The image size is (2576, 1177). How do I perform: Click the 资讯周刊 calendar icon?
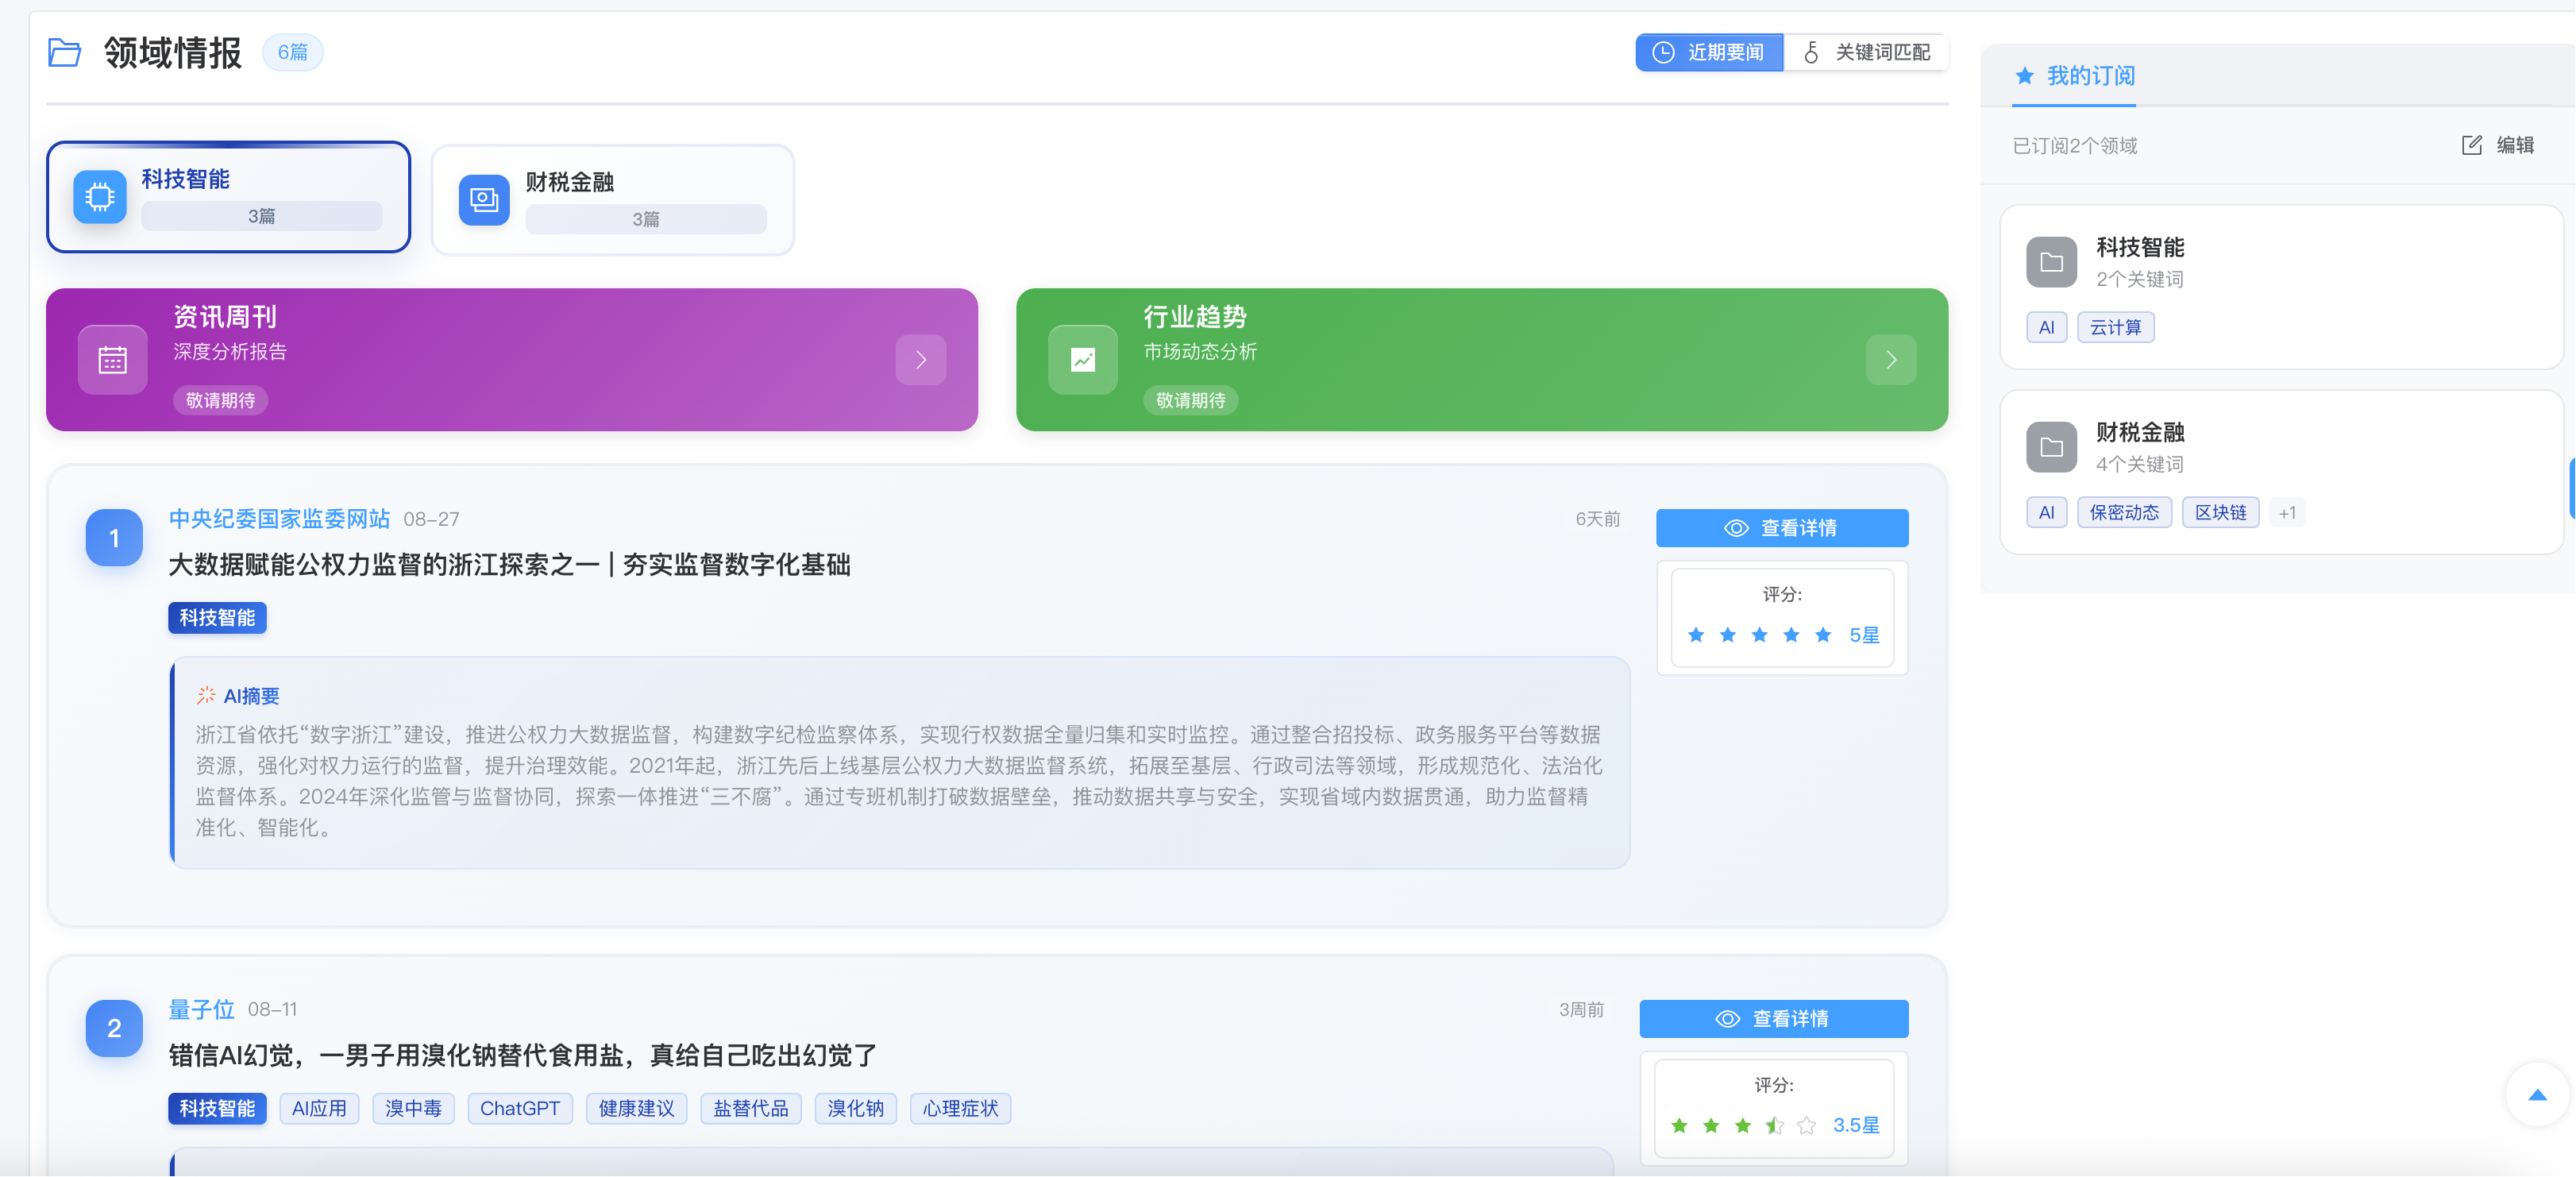coord(112,360)
